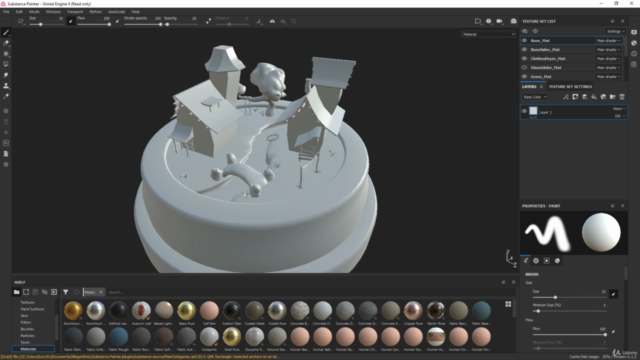This screenshot has height=360, width=640.
Task: Adjust the Stroke opacity slider in toolbar
Action: point(143,24)
